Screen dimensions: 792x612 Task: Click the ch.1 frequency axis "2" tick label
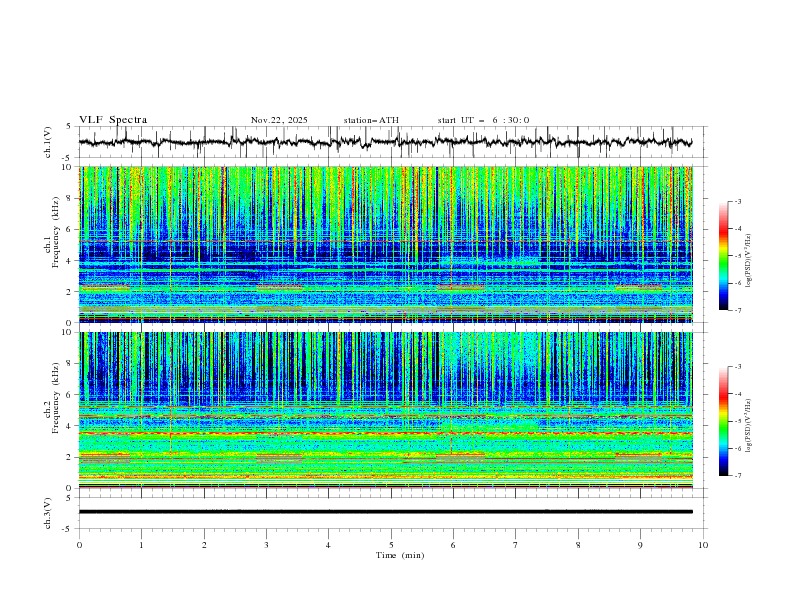pyautogui.click(x=71, y=292)
